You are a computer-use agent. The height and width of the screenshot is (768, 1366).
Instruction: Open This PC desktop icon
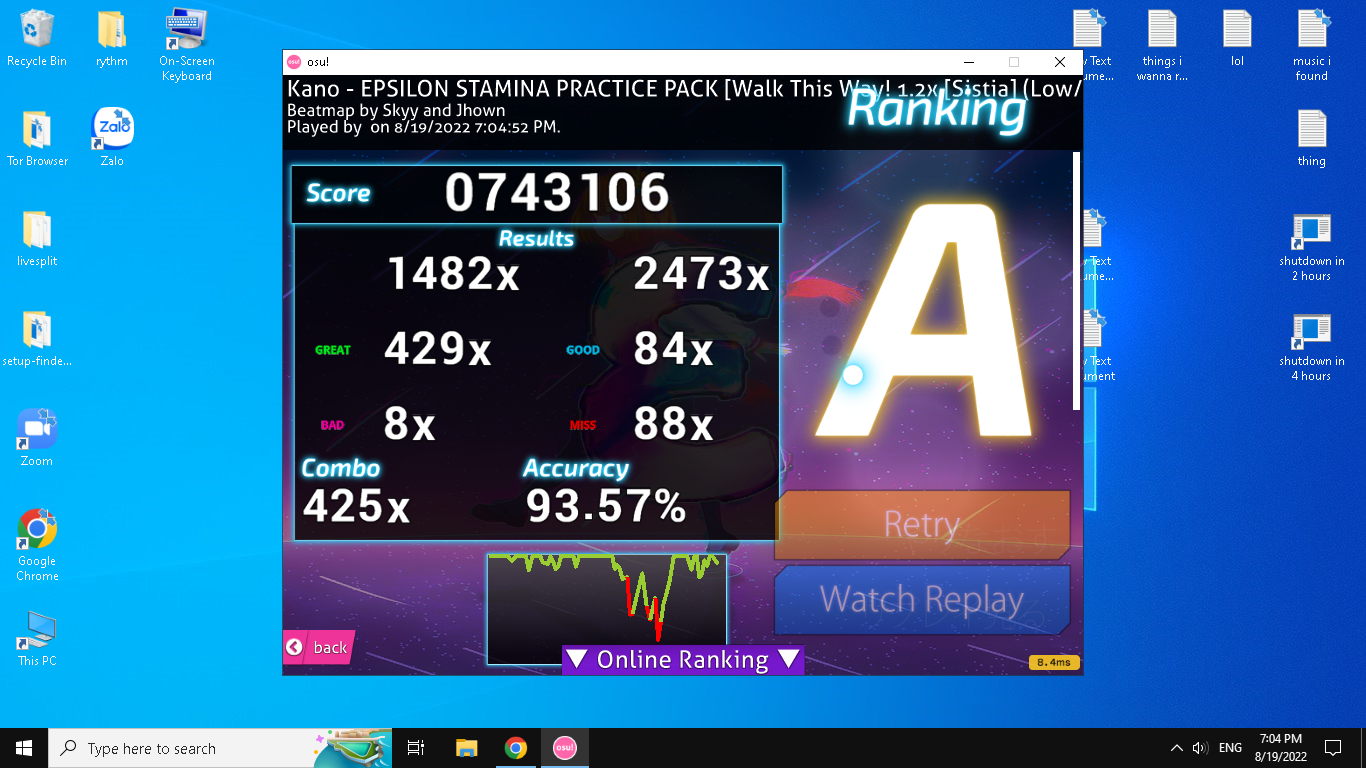(37, 638)
